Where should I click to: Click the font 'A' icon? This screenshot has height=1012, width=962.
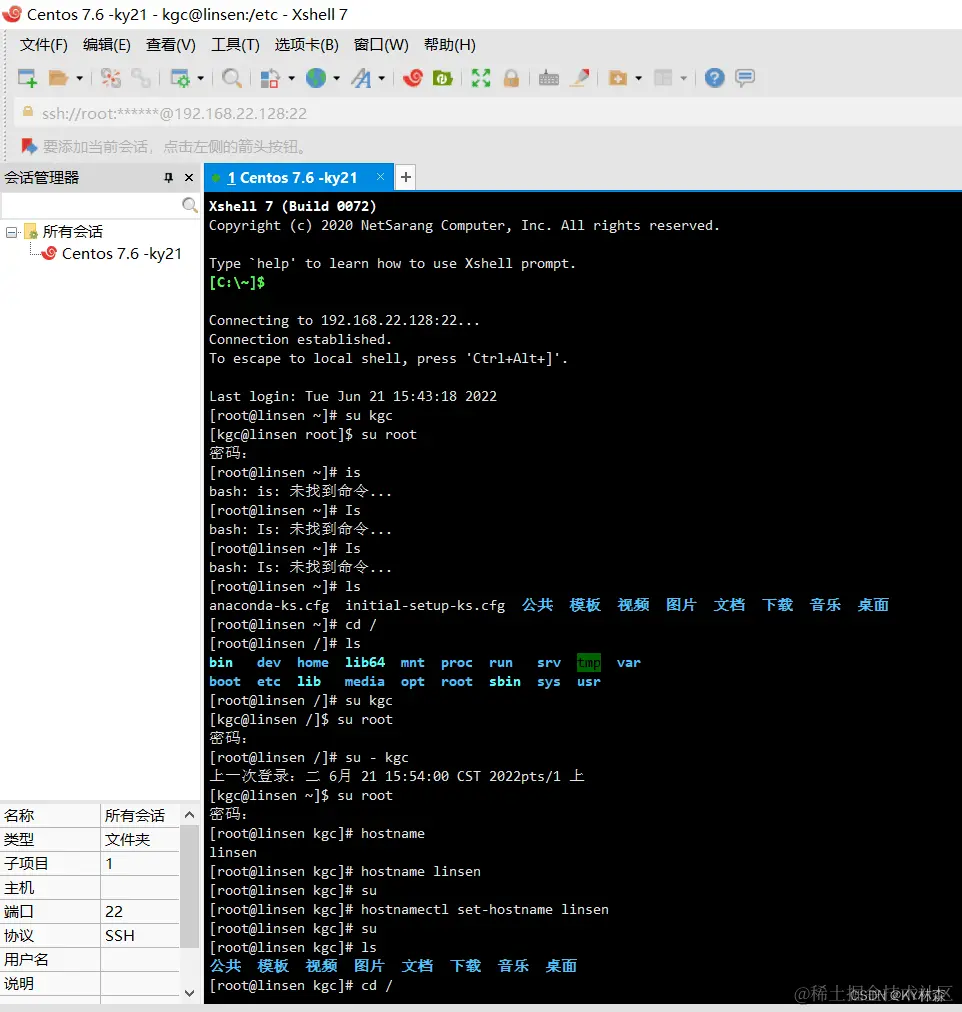click(361, 78)
